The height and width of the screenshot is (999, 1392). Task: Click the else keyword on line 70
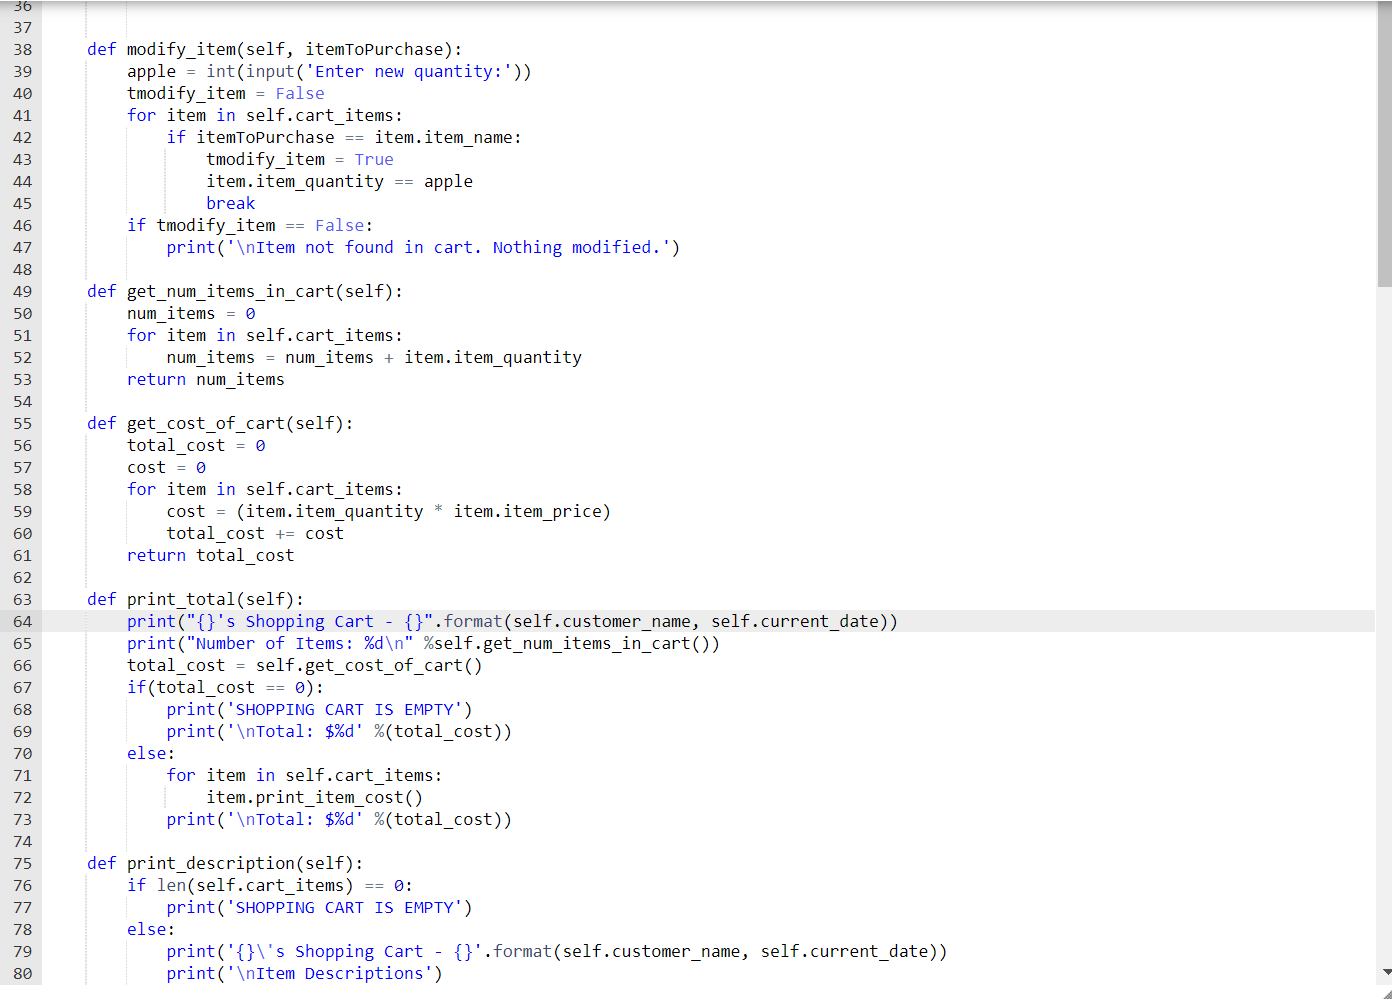click(147, 753)
